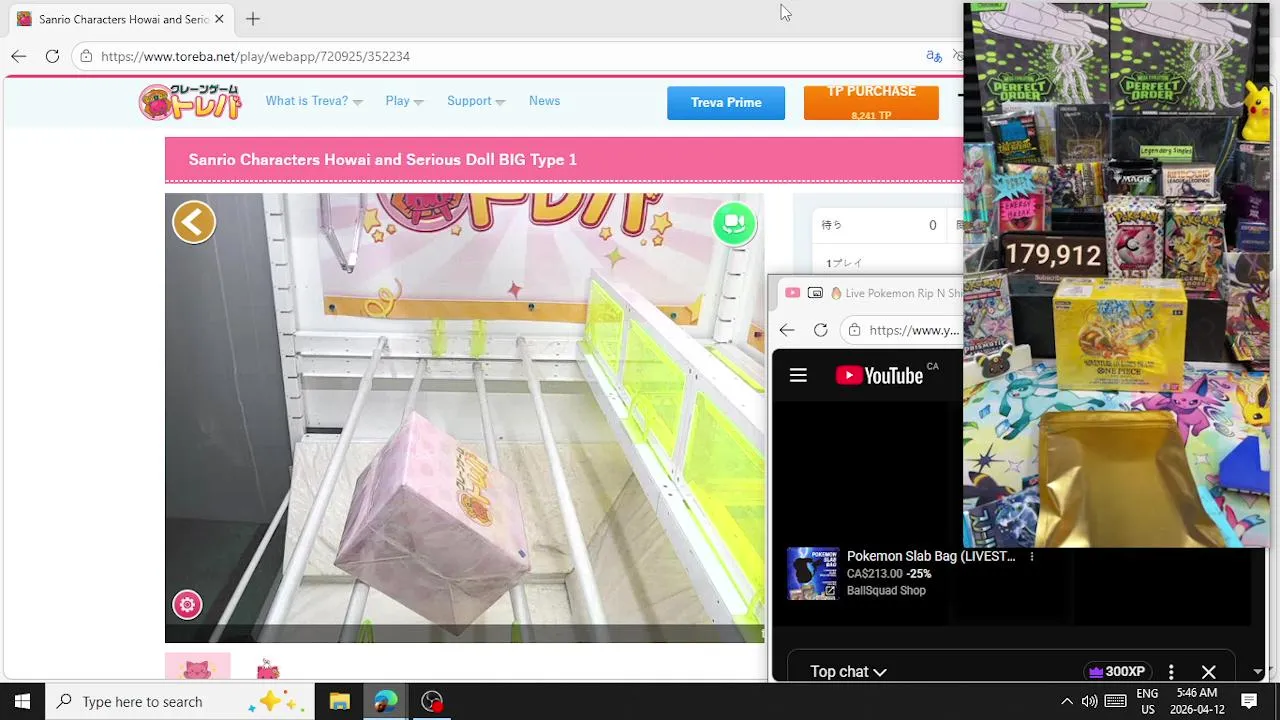Open the touch keyboard tray icon
Image resolution: width=1280 pixels, height=720 pixels.
1116,701
